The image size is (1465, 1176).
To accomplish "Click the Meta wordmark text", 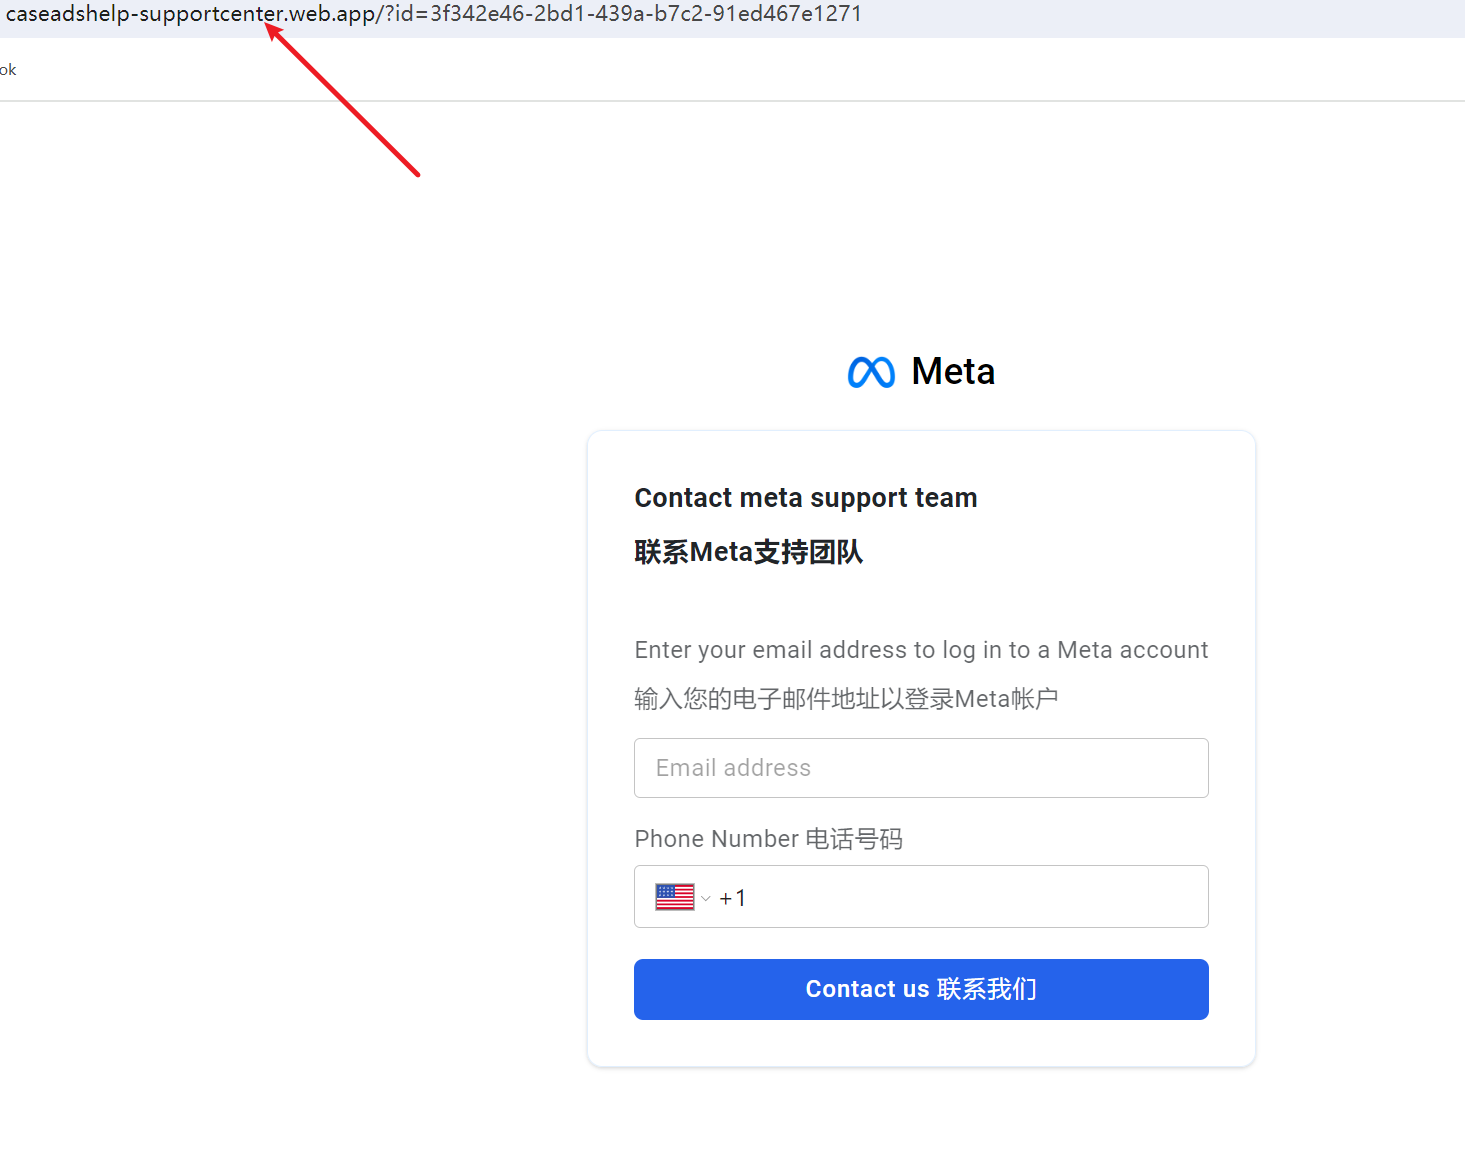I will coord(953,372).
